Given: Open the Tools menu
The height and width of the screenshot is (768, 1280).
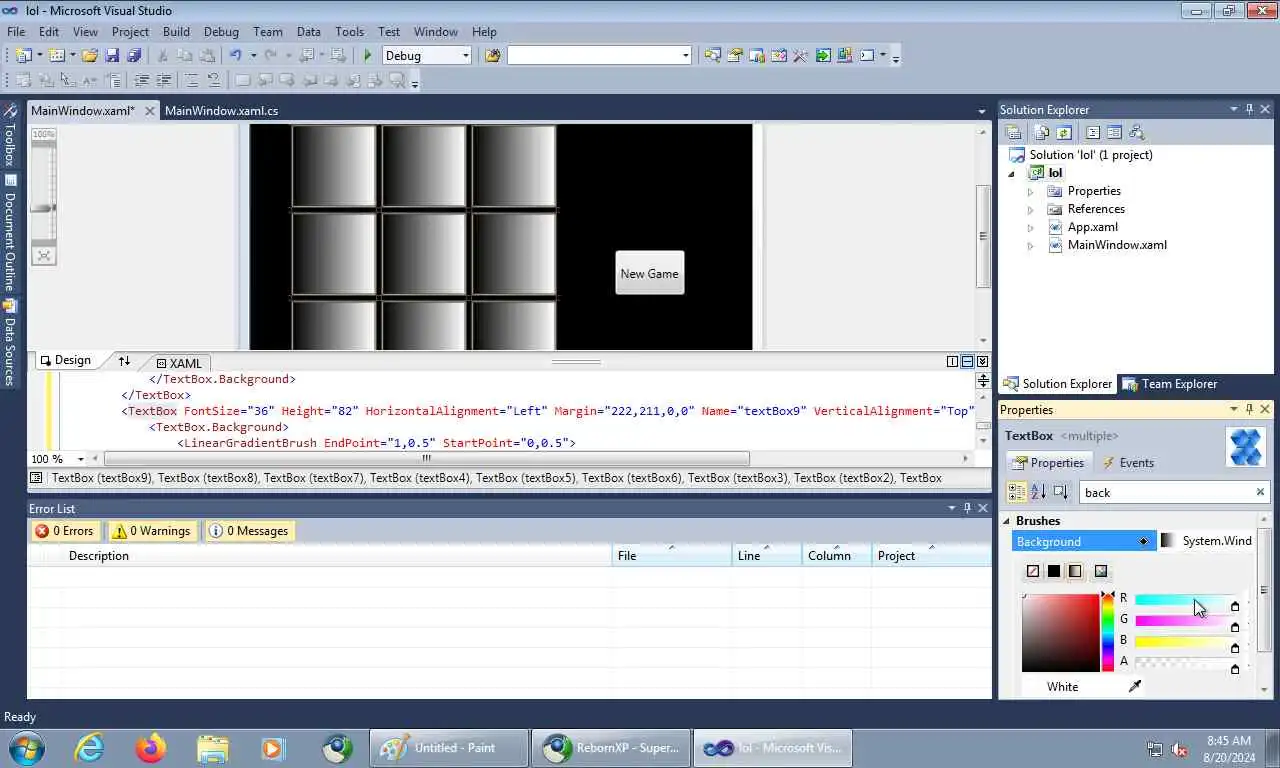Looking at the screenshot, I should [x=349, y=32].
